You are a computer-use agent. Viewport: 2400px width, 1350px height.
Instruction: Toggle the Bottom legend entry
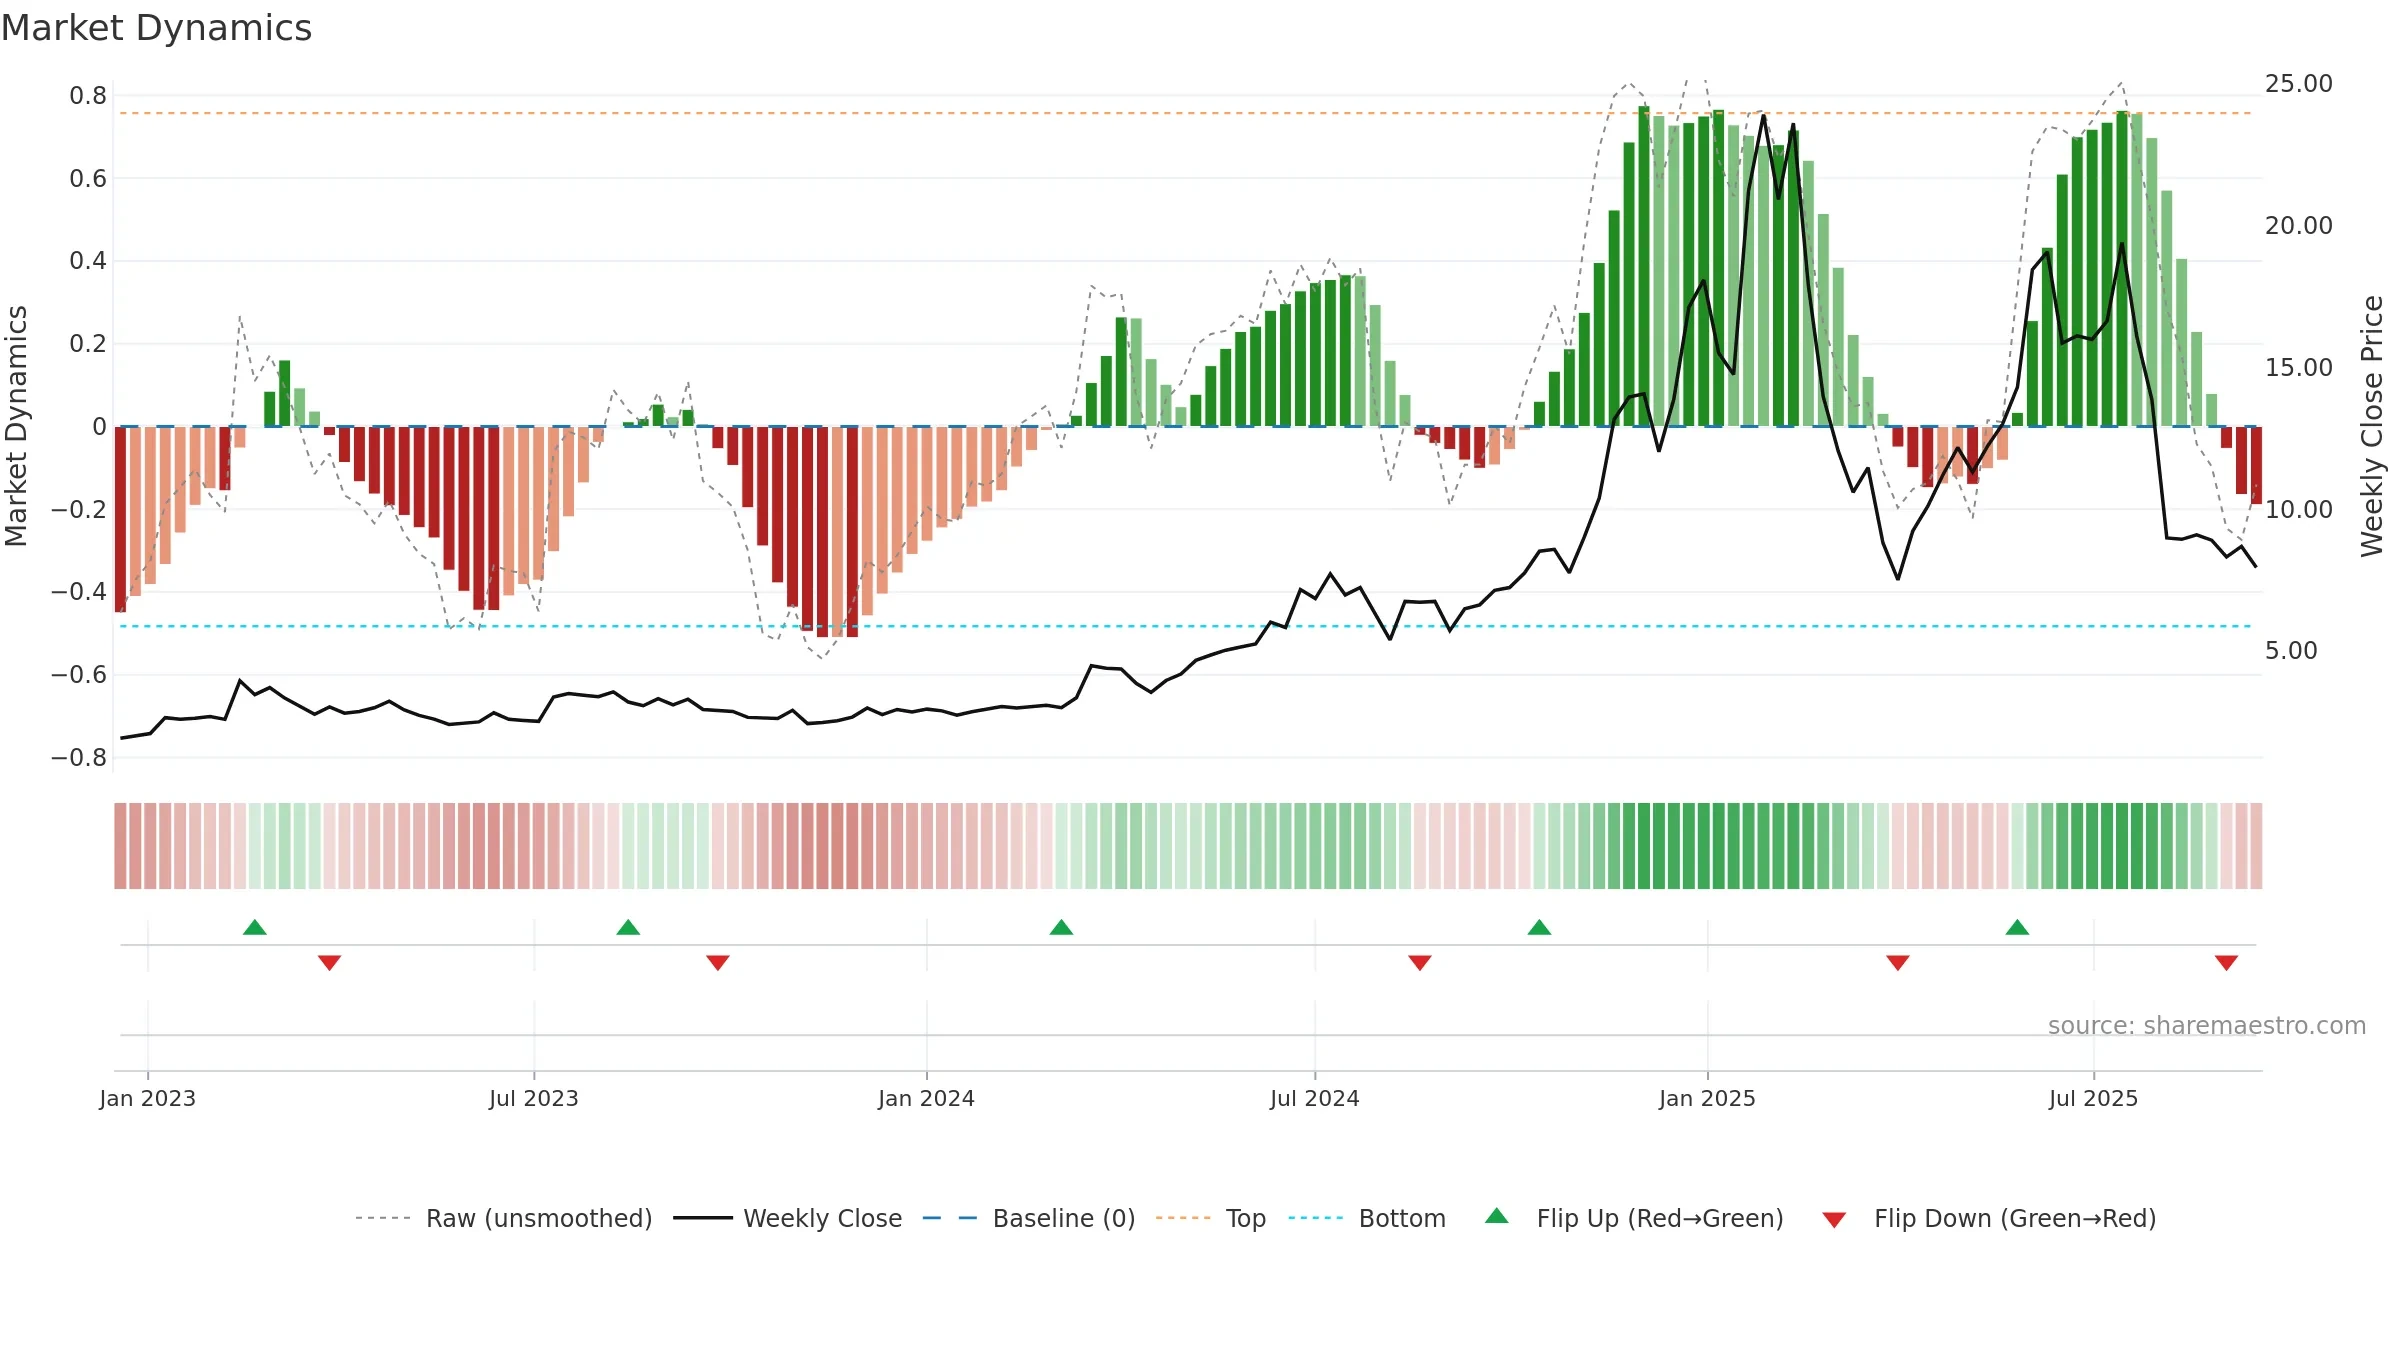click(1367, 1218)
